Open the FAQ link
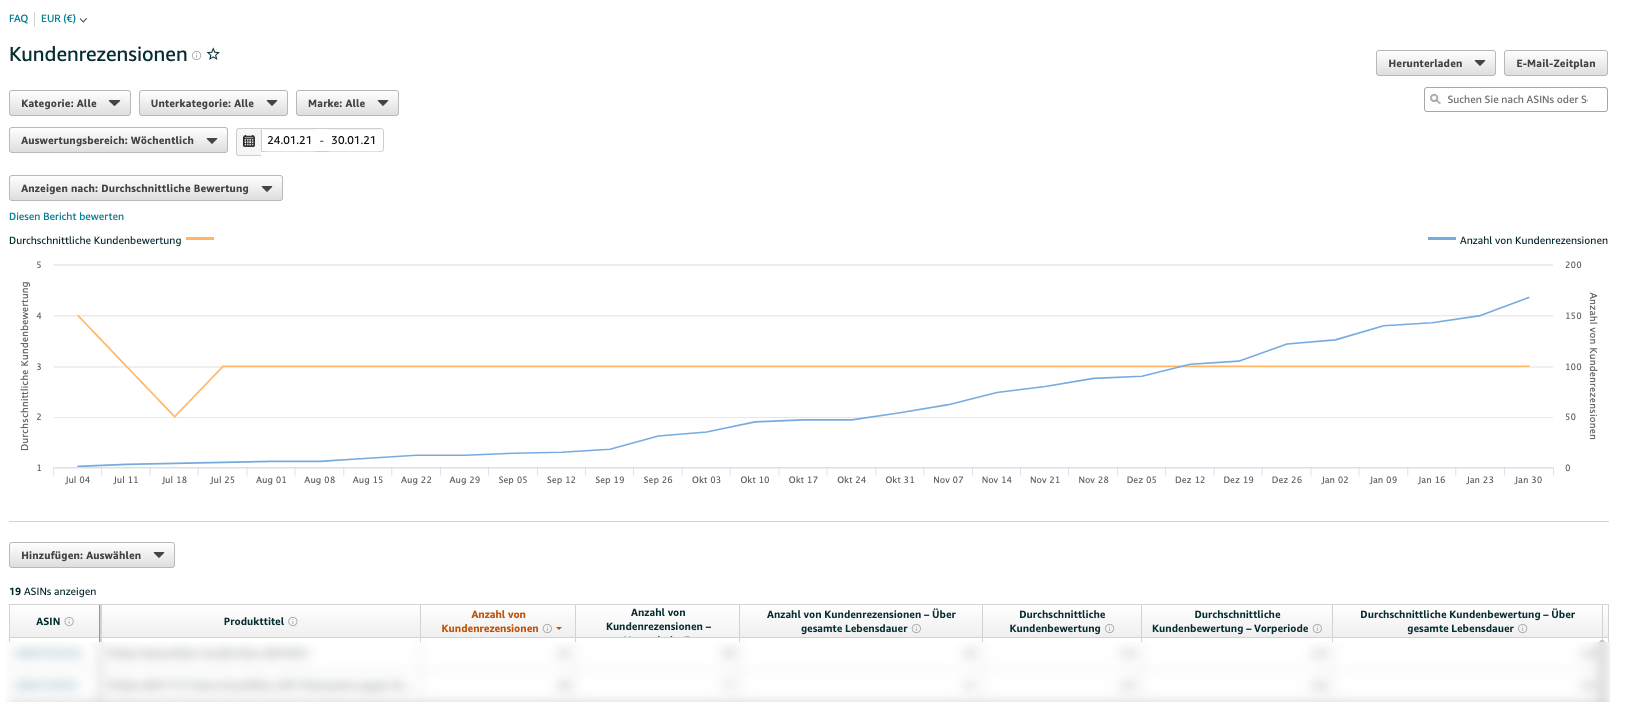The height and width of the screenshot is (702, 1625). 18,18
